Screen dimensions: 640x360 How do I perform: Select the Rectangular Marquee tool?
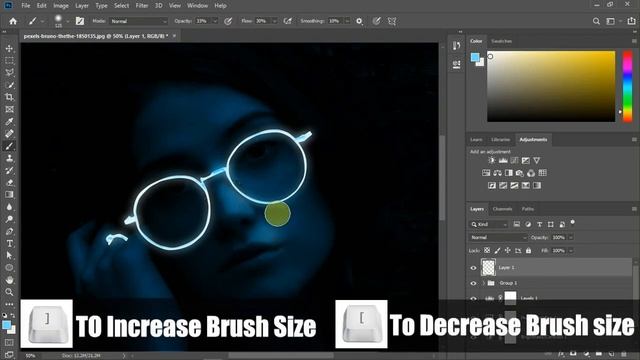pyautogui.click(x=9, y=60)
